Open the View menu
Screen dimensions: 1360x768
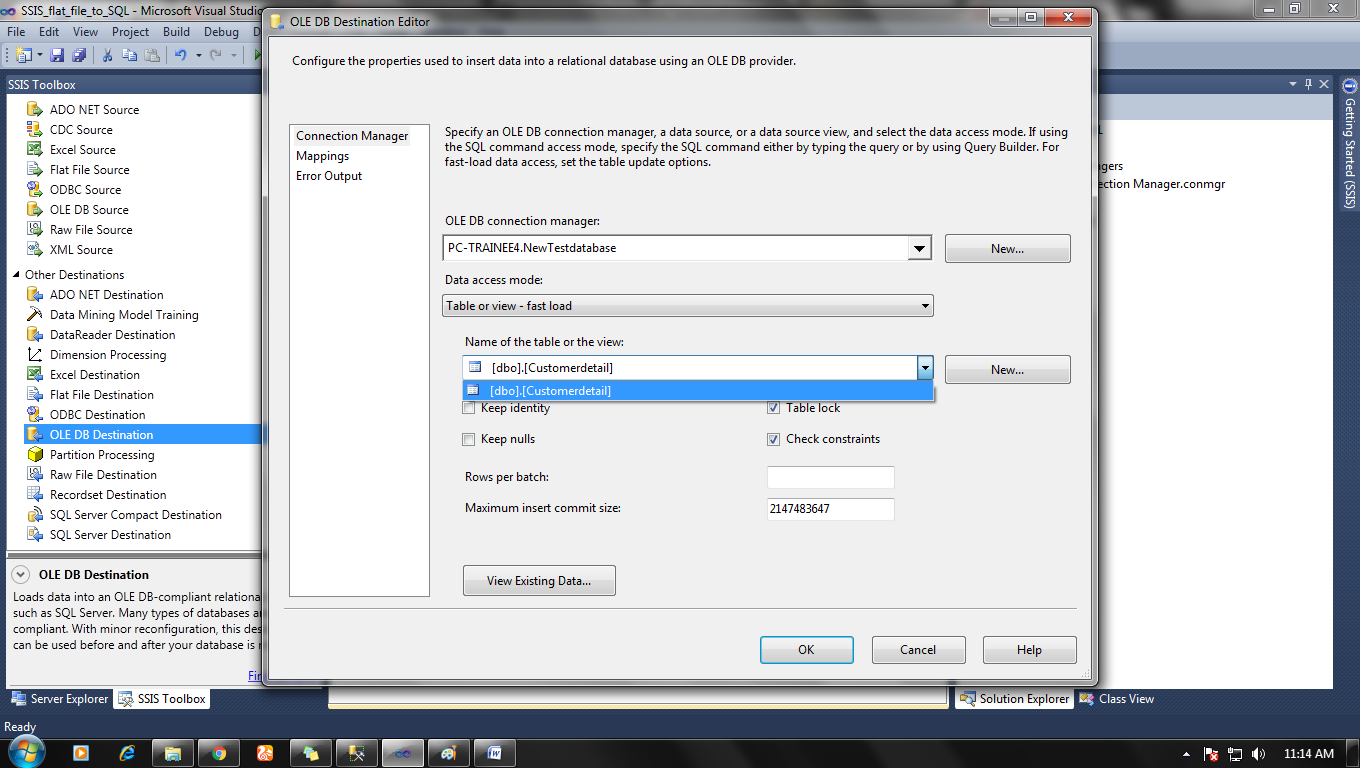click(85, 32)
